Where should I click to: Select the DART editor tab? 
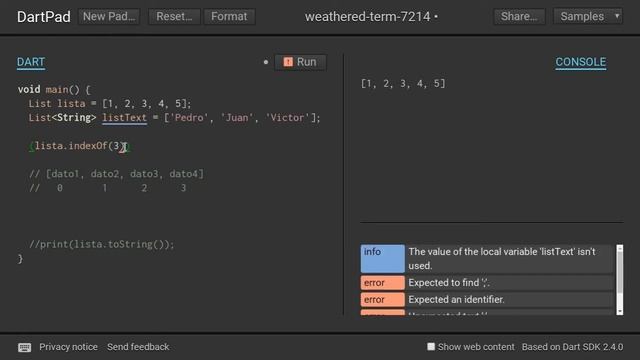coord(31,62)
